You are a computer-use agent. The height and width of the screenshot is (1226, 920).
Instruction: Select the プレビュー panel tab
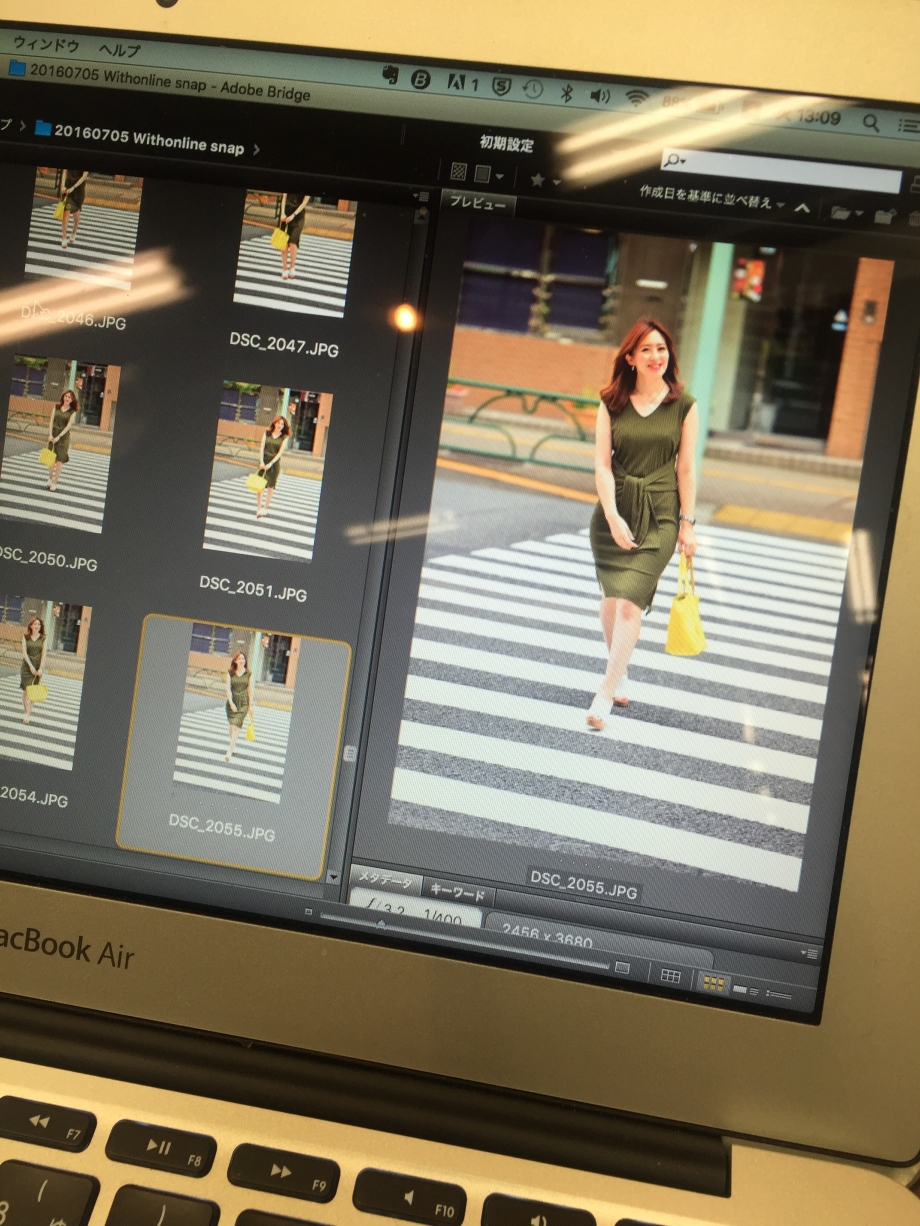(x=477, y=203)
